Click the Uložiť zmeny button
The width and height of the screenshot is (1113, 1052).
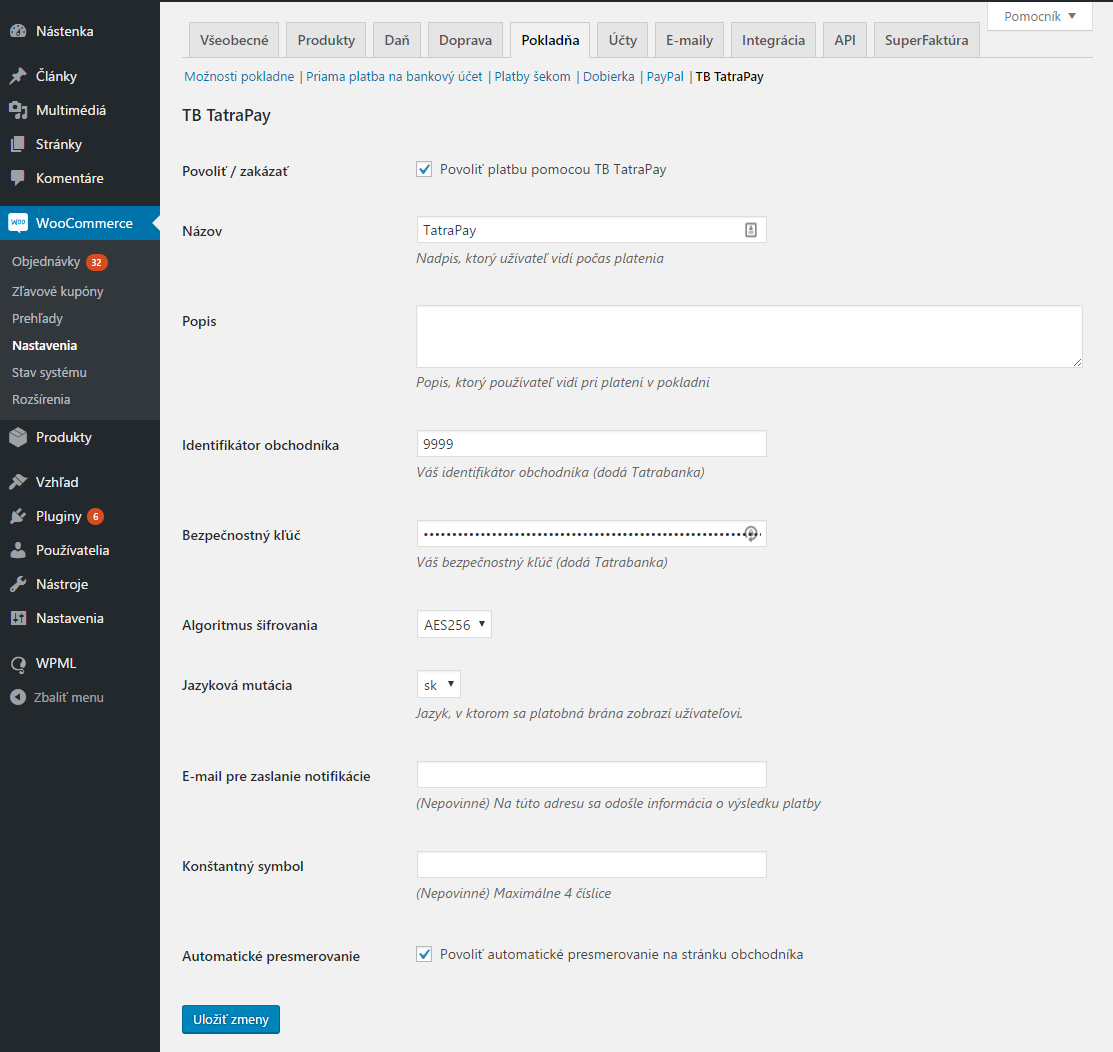pos(230,1019)
